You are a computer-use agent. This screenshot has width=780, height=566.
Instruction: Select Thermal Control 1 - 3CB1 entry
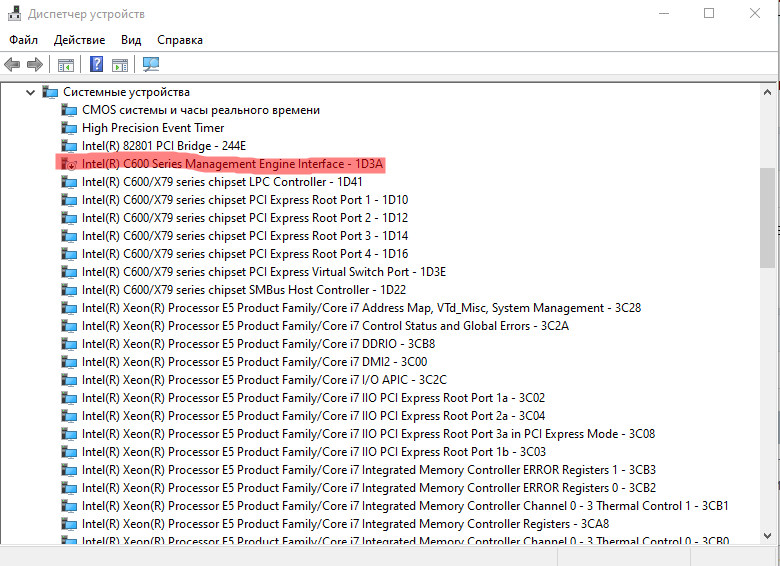[405, 506]
